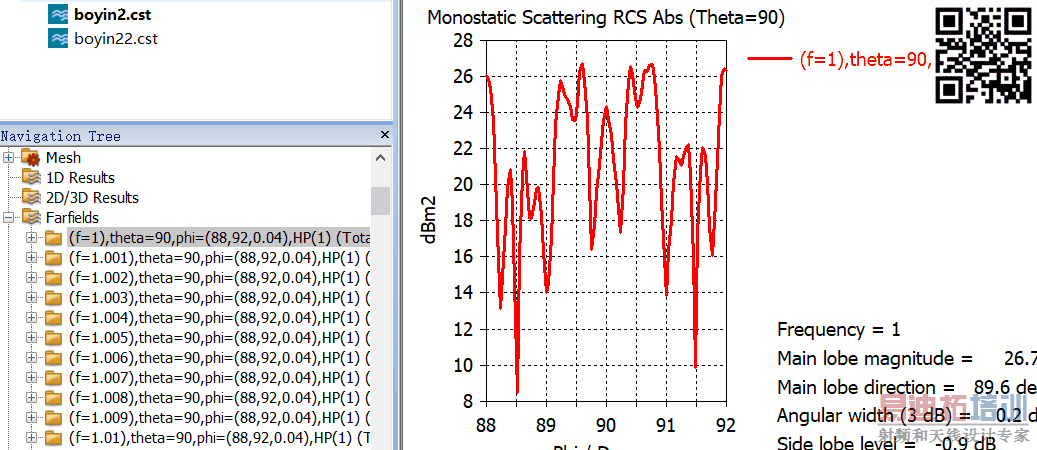This screenshot has height=450, width=1037.
Task: Click folder icon of (f=1.009) entry
Action: pos(54,418)
